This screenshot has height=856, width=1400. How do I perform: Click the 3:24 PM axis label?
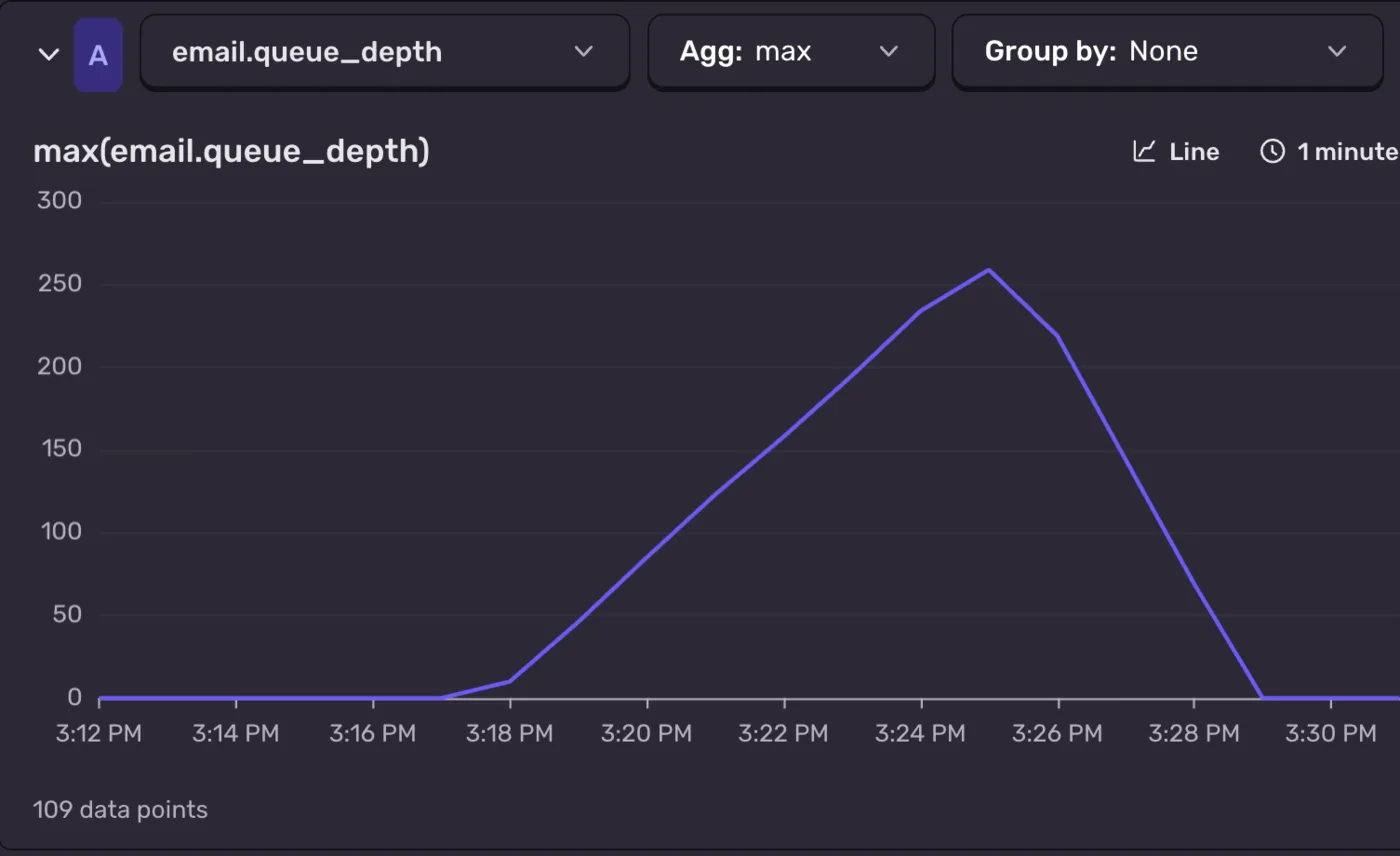(x=921, y=733)
